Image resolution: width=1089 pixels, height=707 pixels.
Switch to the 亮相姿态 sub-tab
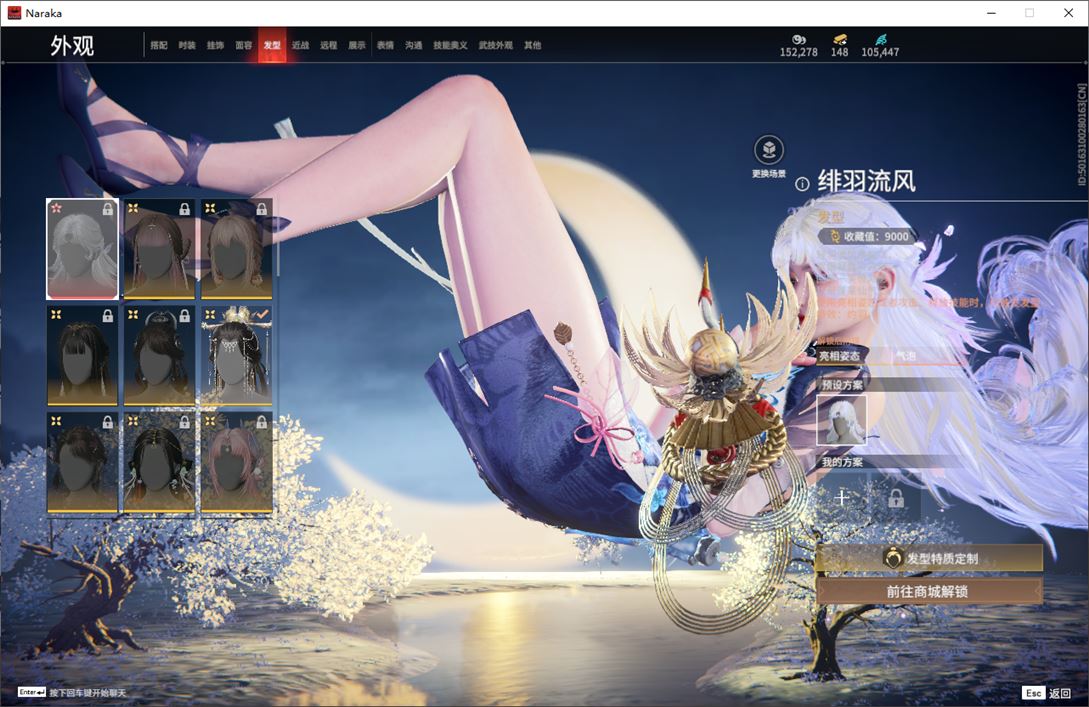tap(839, 356)
